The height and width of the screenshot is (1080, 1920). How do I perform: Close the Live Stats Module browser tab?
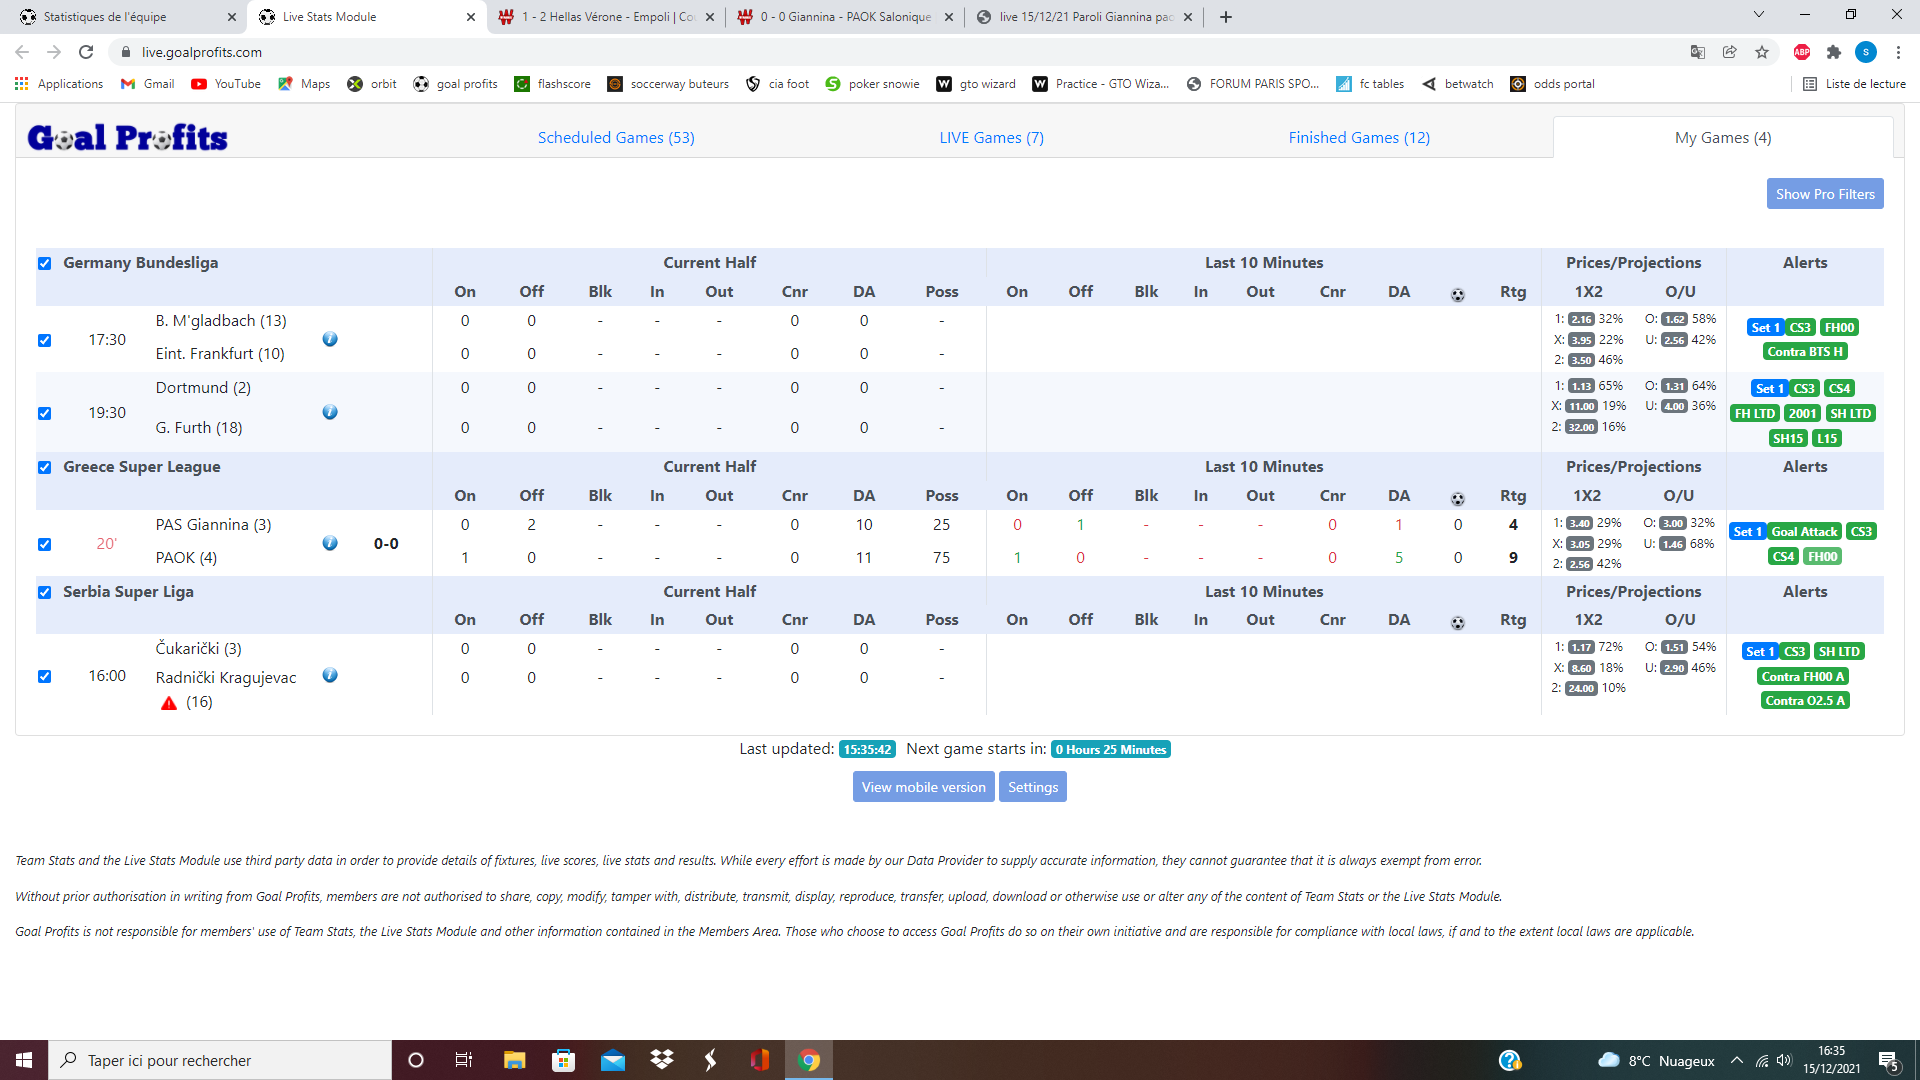coord(471,17)
